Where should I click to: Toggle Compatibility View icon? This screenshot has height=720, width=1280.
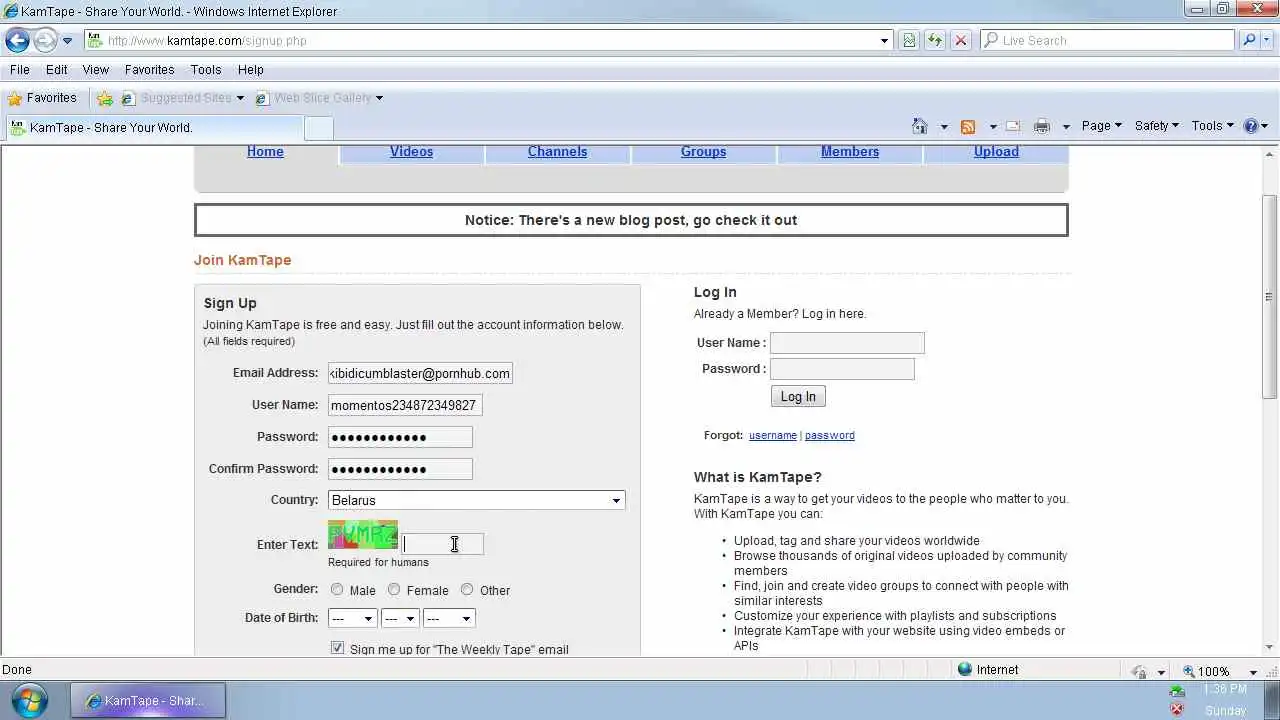click(x=909, y=41)
